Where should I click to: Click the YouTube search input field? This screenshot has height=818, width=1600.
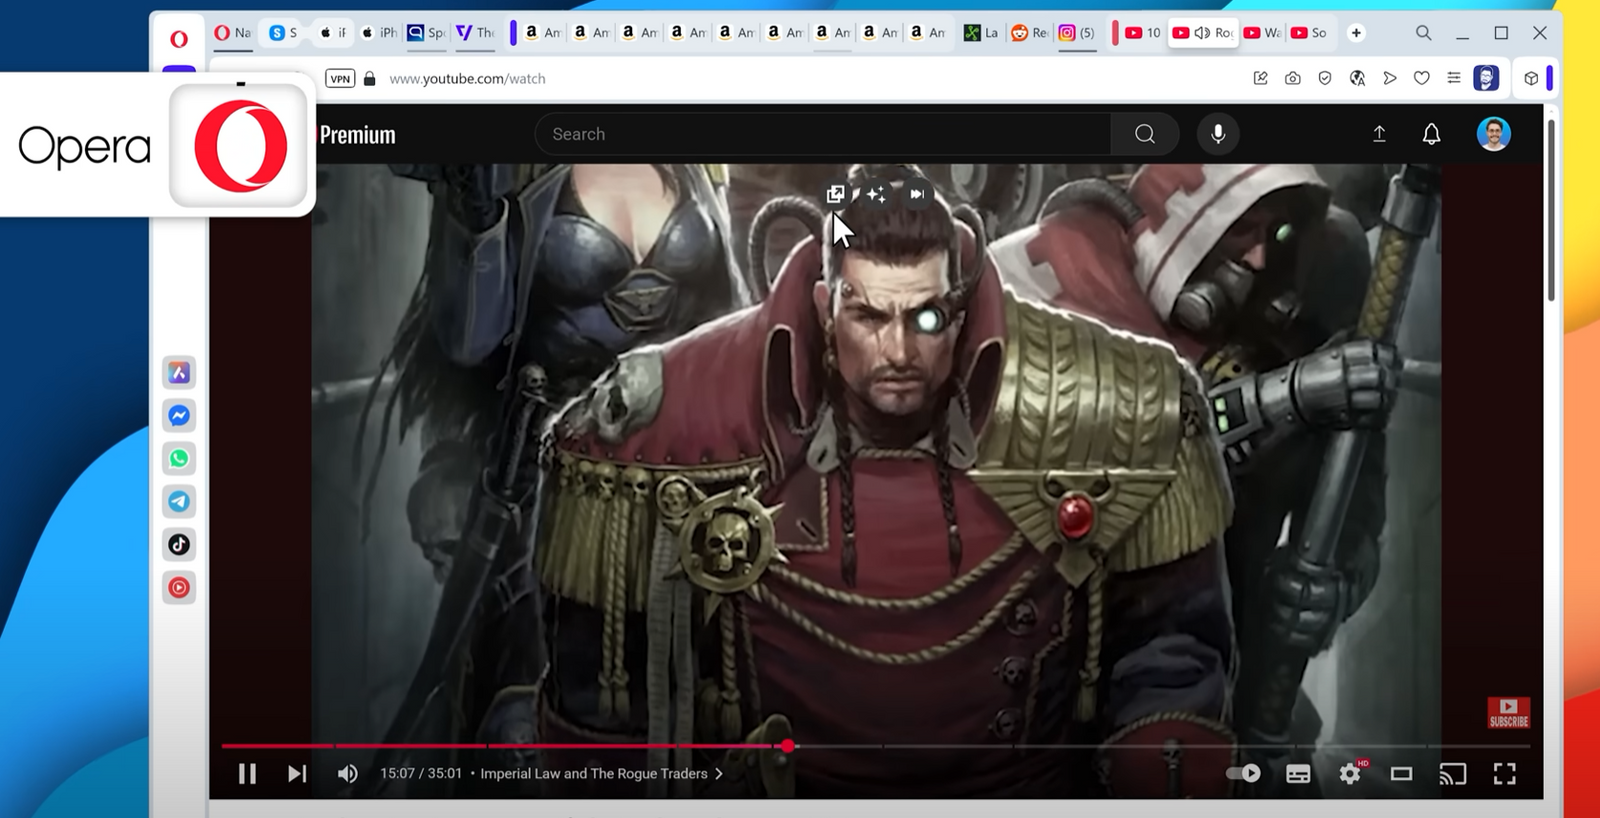click(x=822, y=134)
